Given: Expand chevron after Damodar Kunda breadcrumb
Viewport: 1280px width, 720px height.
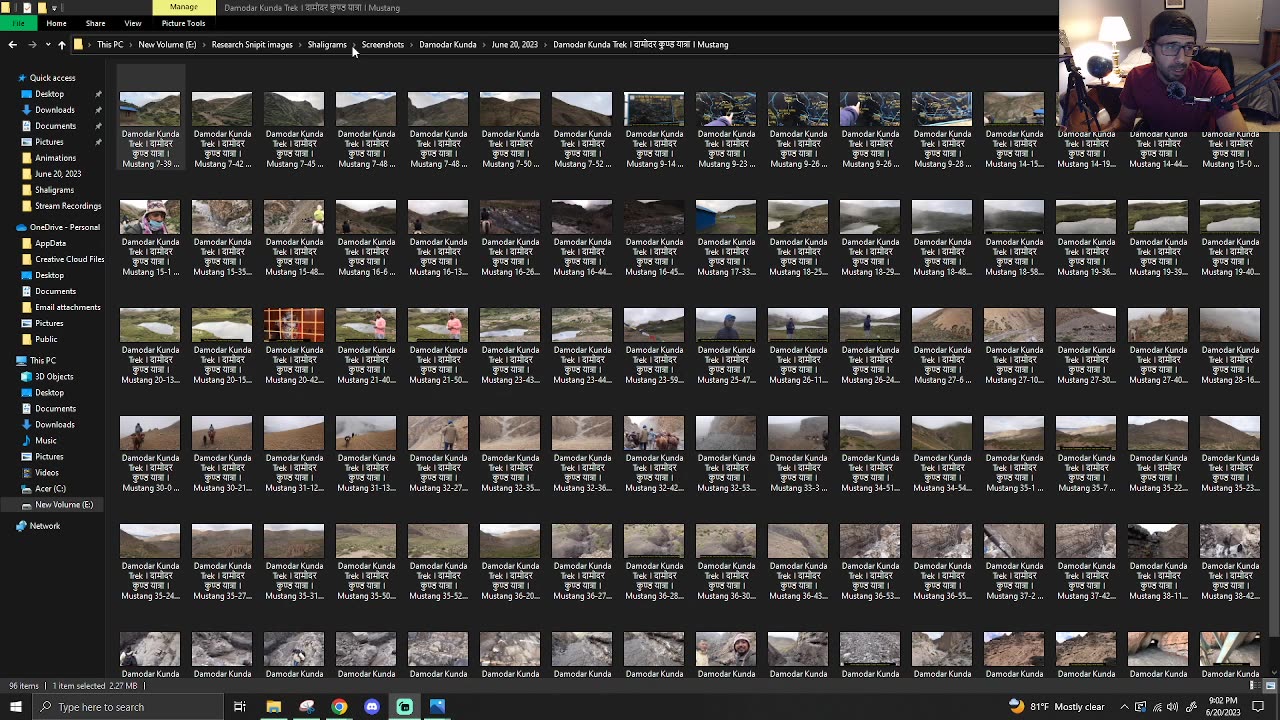Looking at the screenshot, I should point(484,45).
